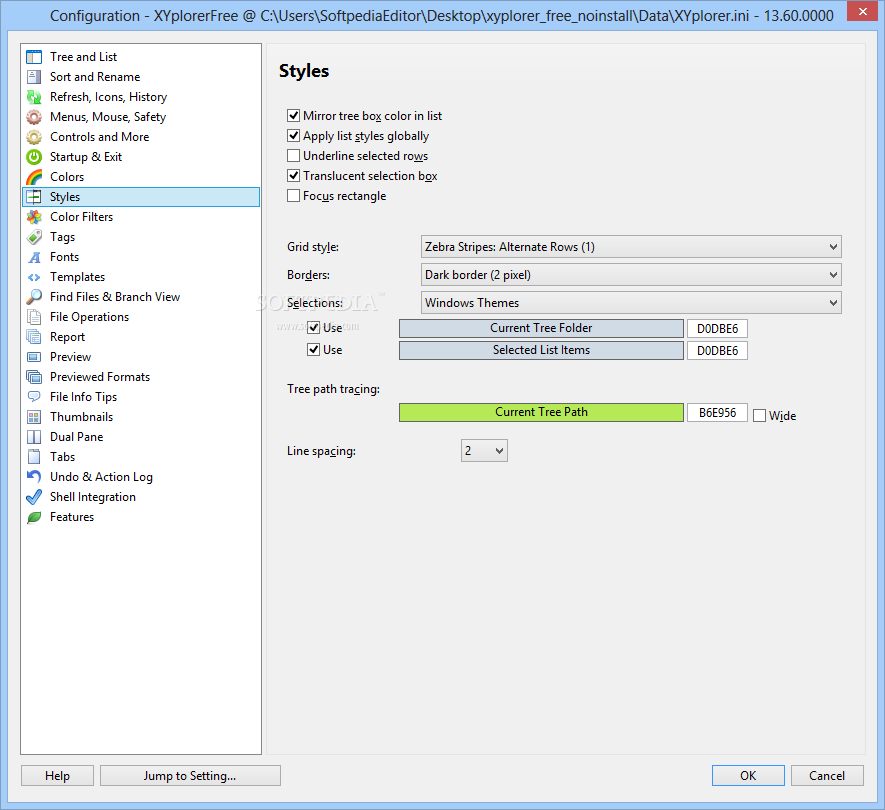Select Thumbnails category
The height and width of the screenshot is (810, 885).
pos(141,417)
